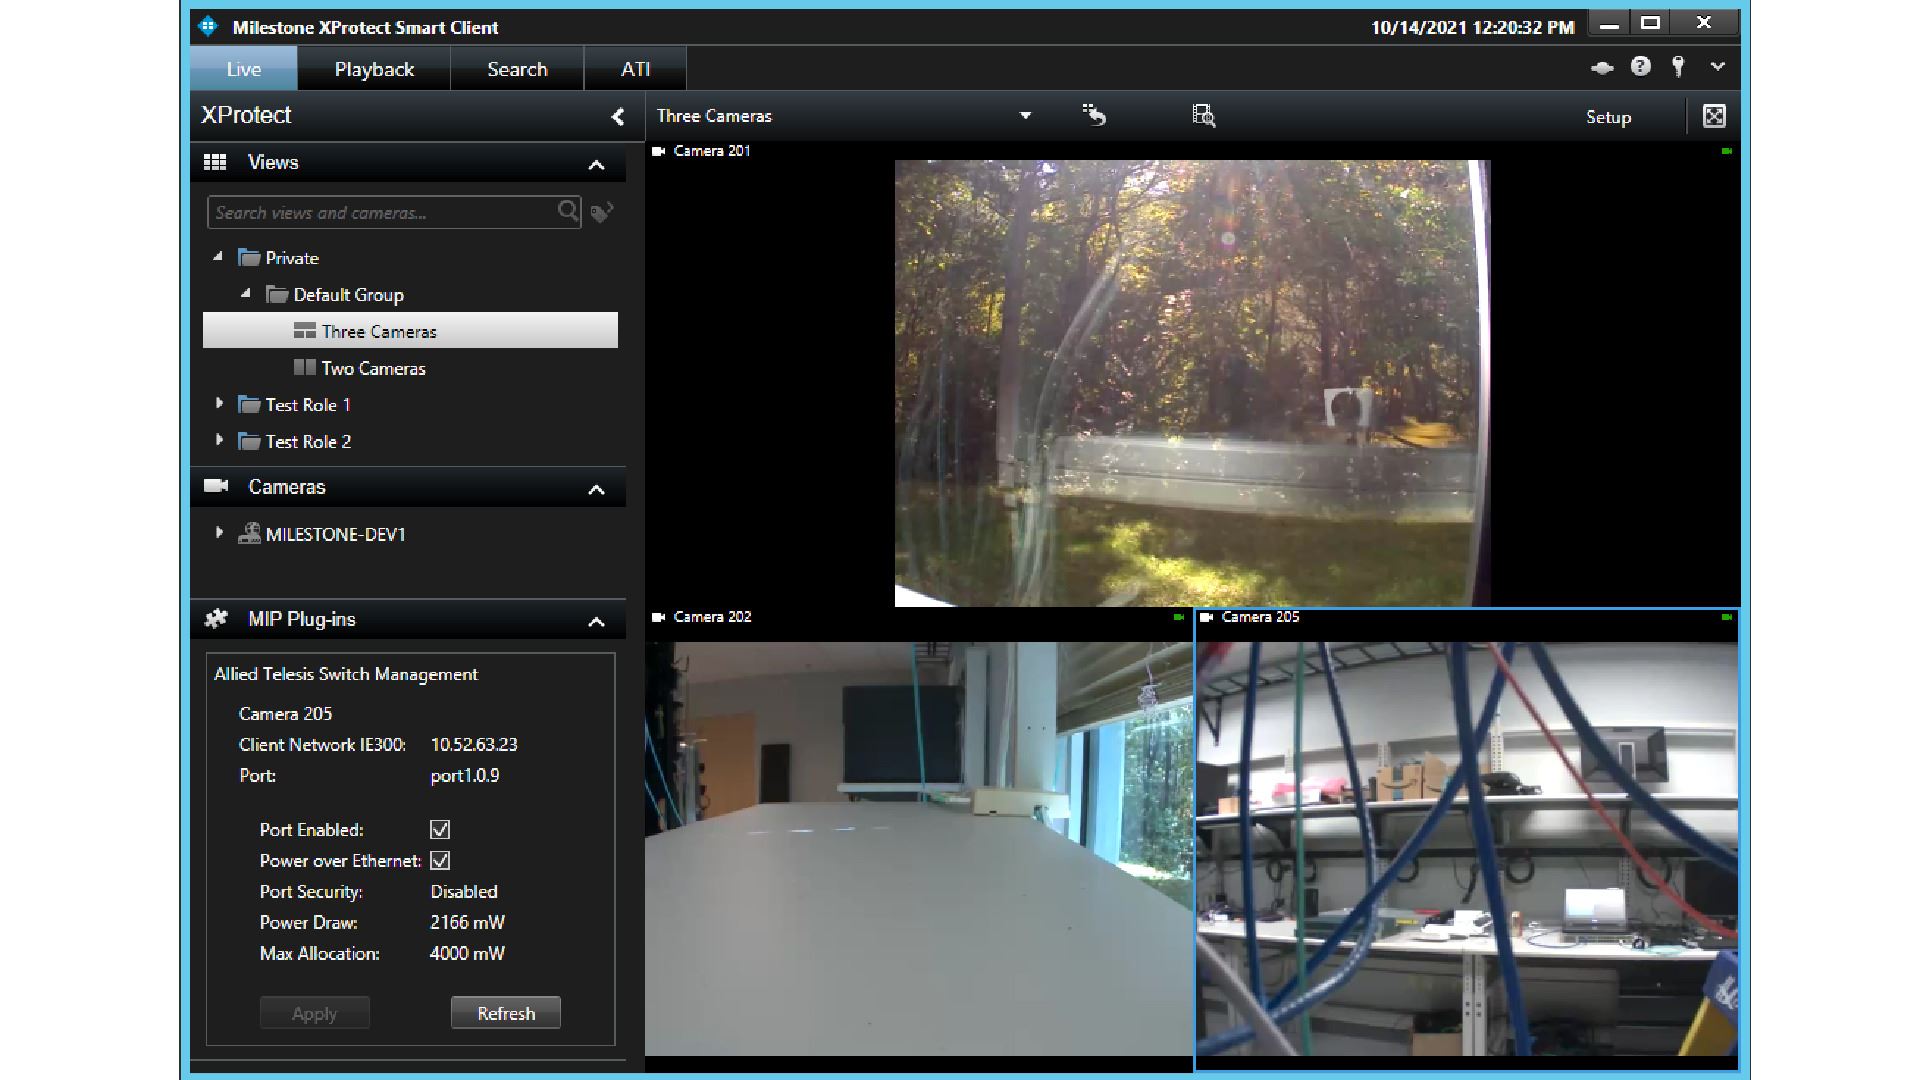Collapse the Views section
The height and width of the screenshot is (1080, 1920).
[x=596, y=164]
